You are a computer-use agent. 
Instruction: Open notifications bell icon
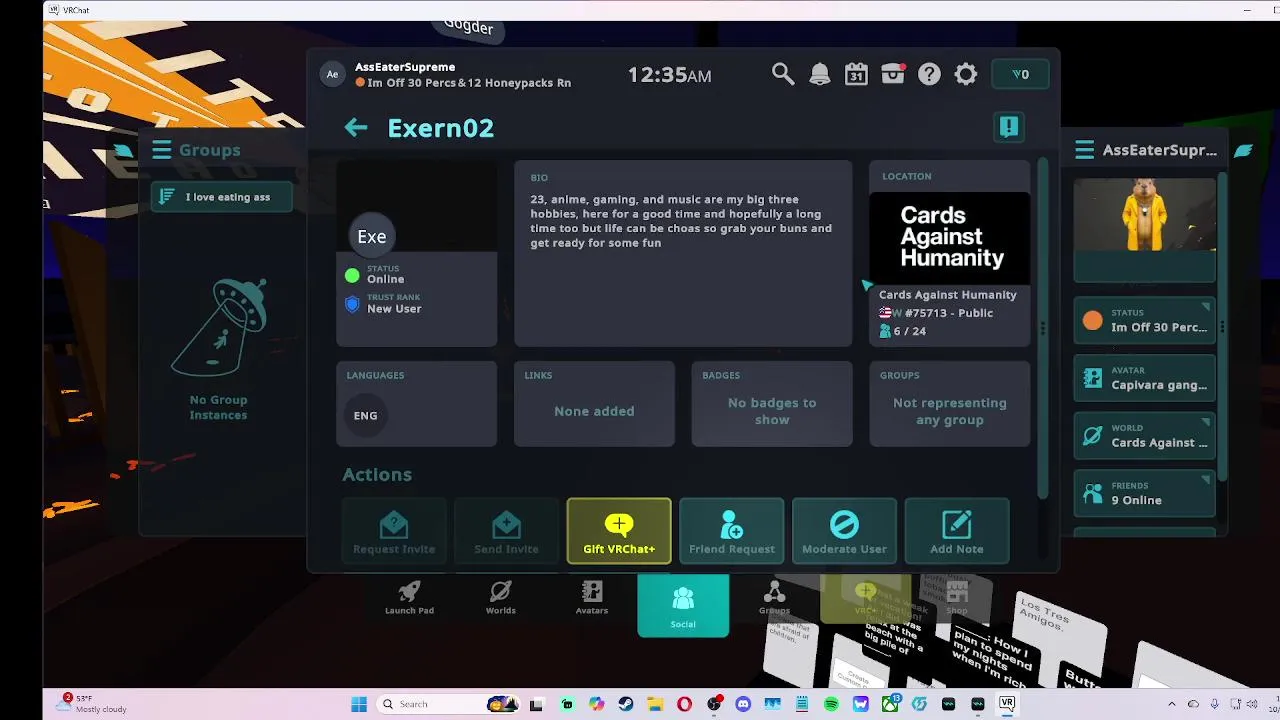(820, 74)
